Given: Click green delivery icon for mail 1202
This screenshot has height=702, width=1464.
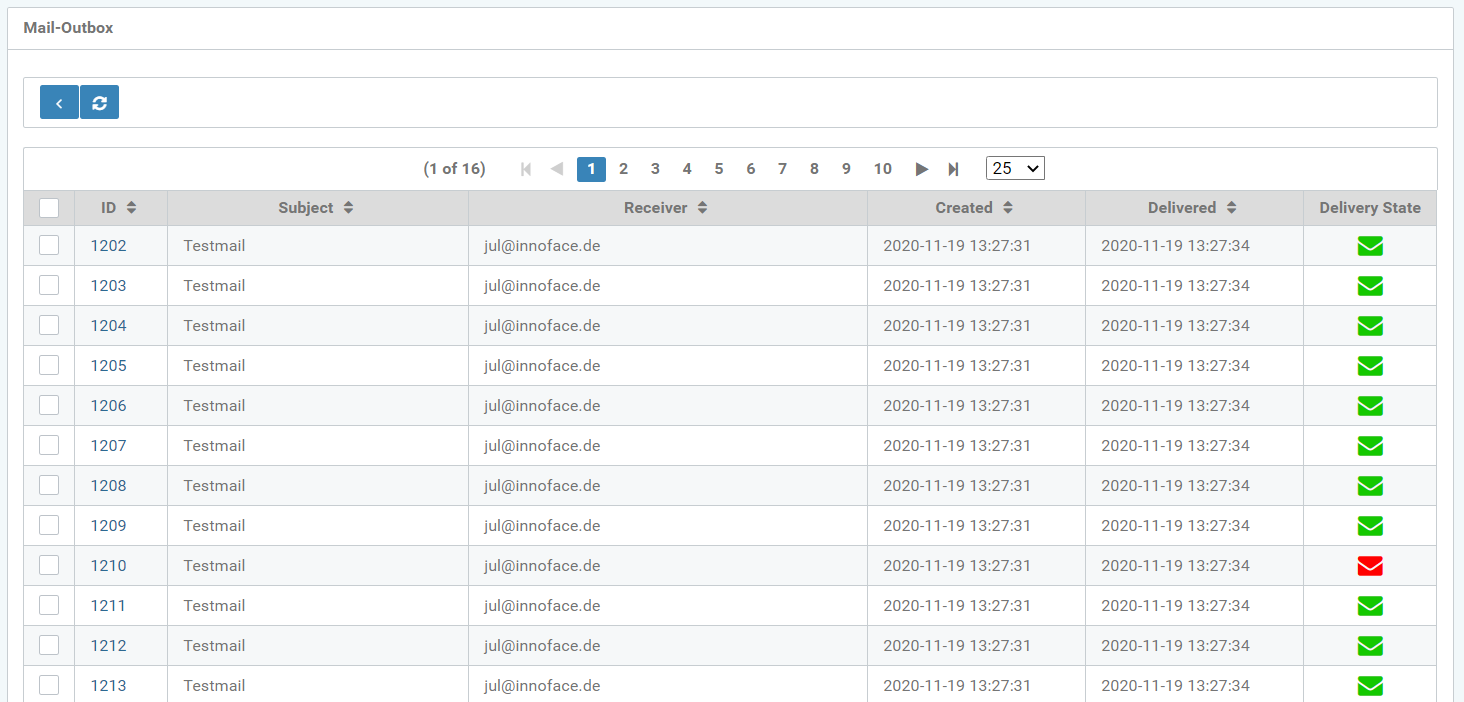Looking at the screenshot, I should pos(1369,246).
